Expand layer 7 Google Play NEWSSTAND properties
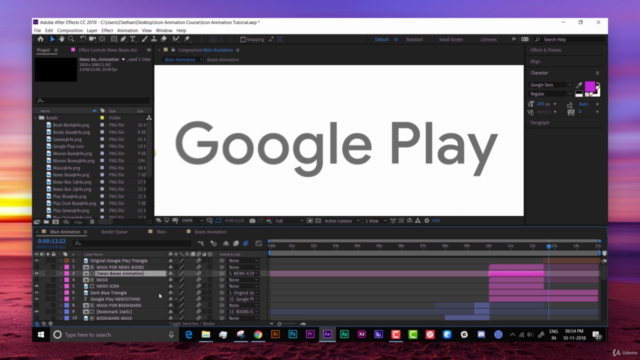Screen dimensions: 640x360 [x=61, y=299]
